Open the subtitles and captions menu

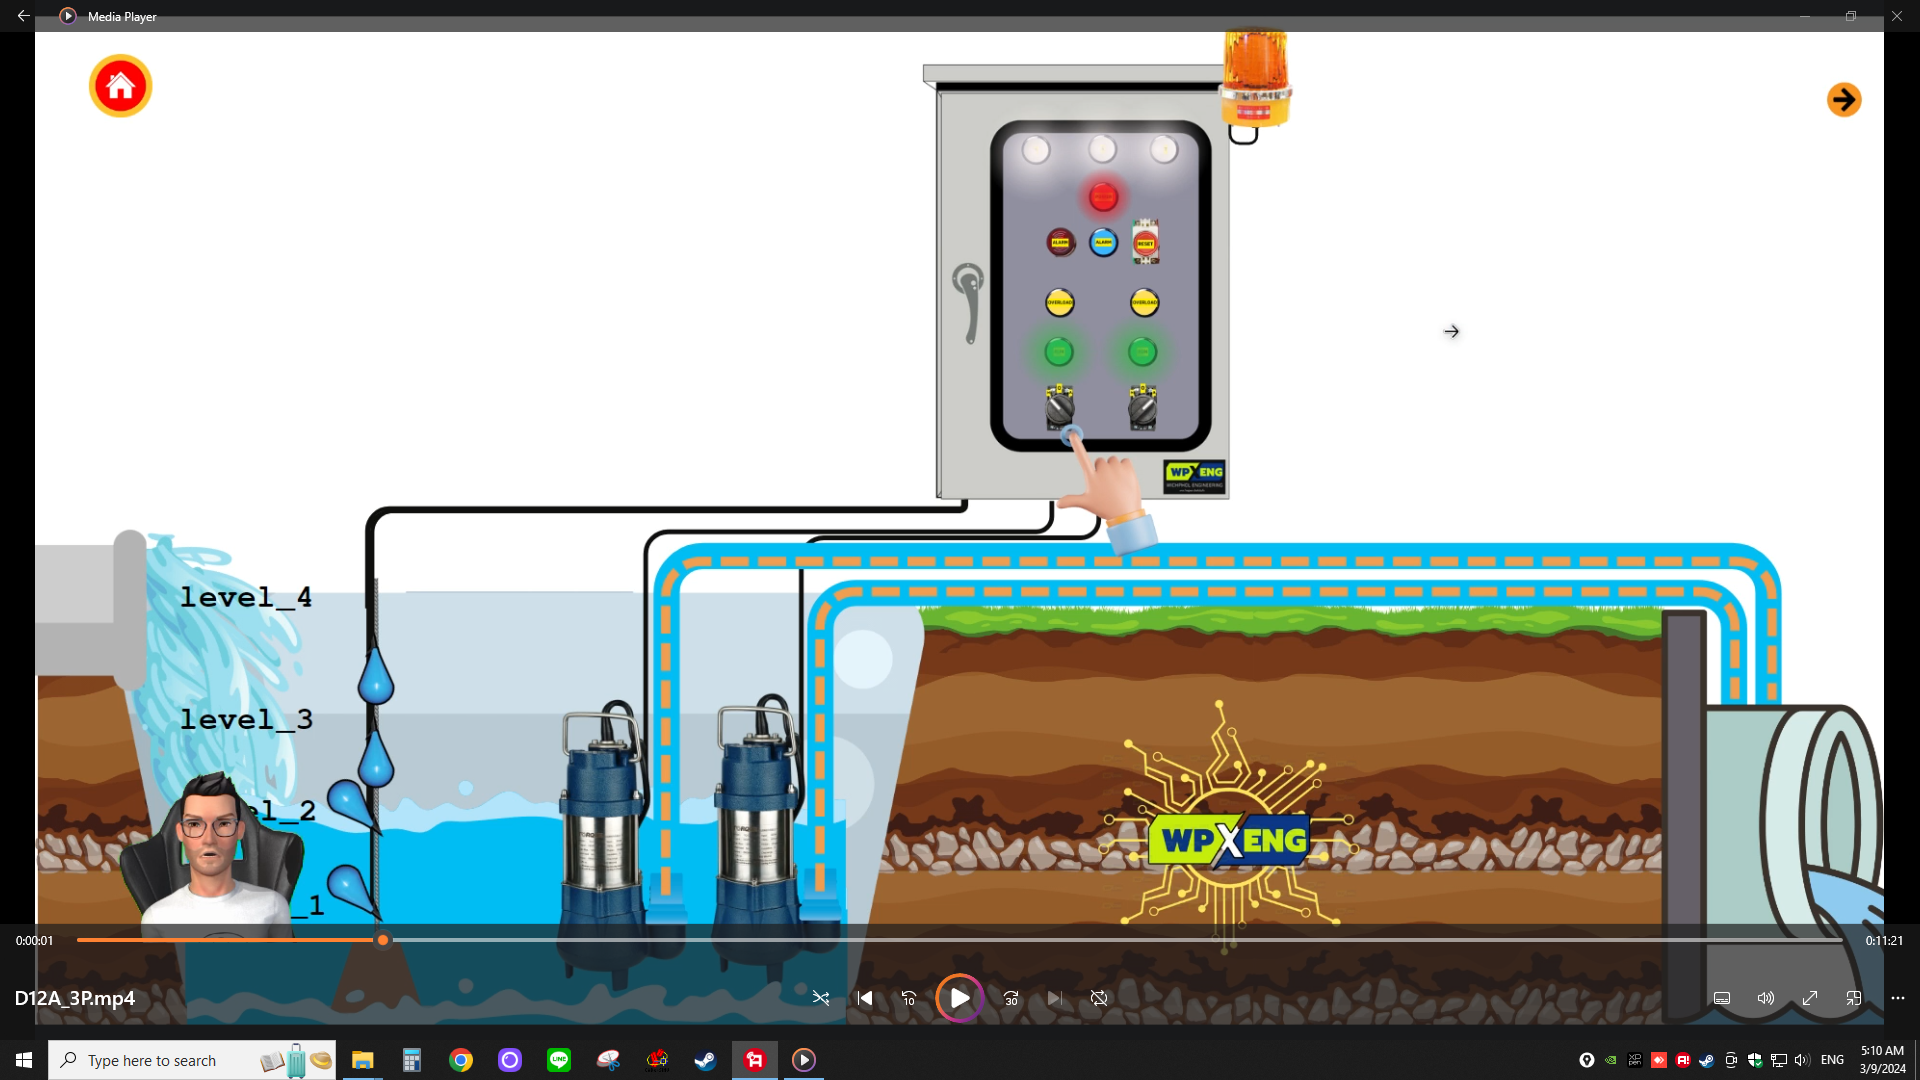(1722, 998)
